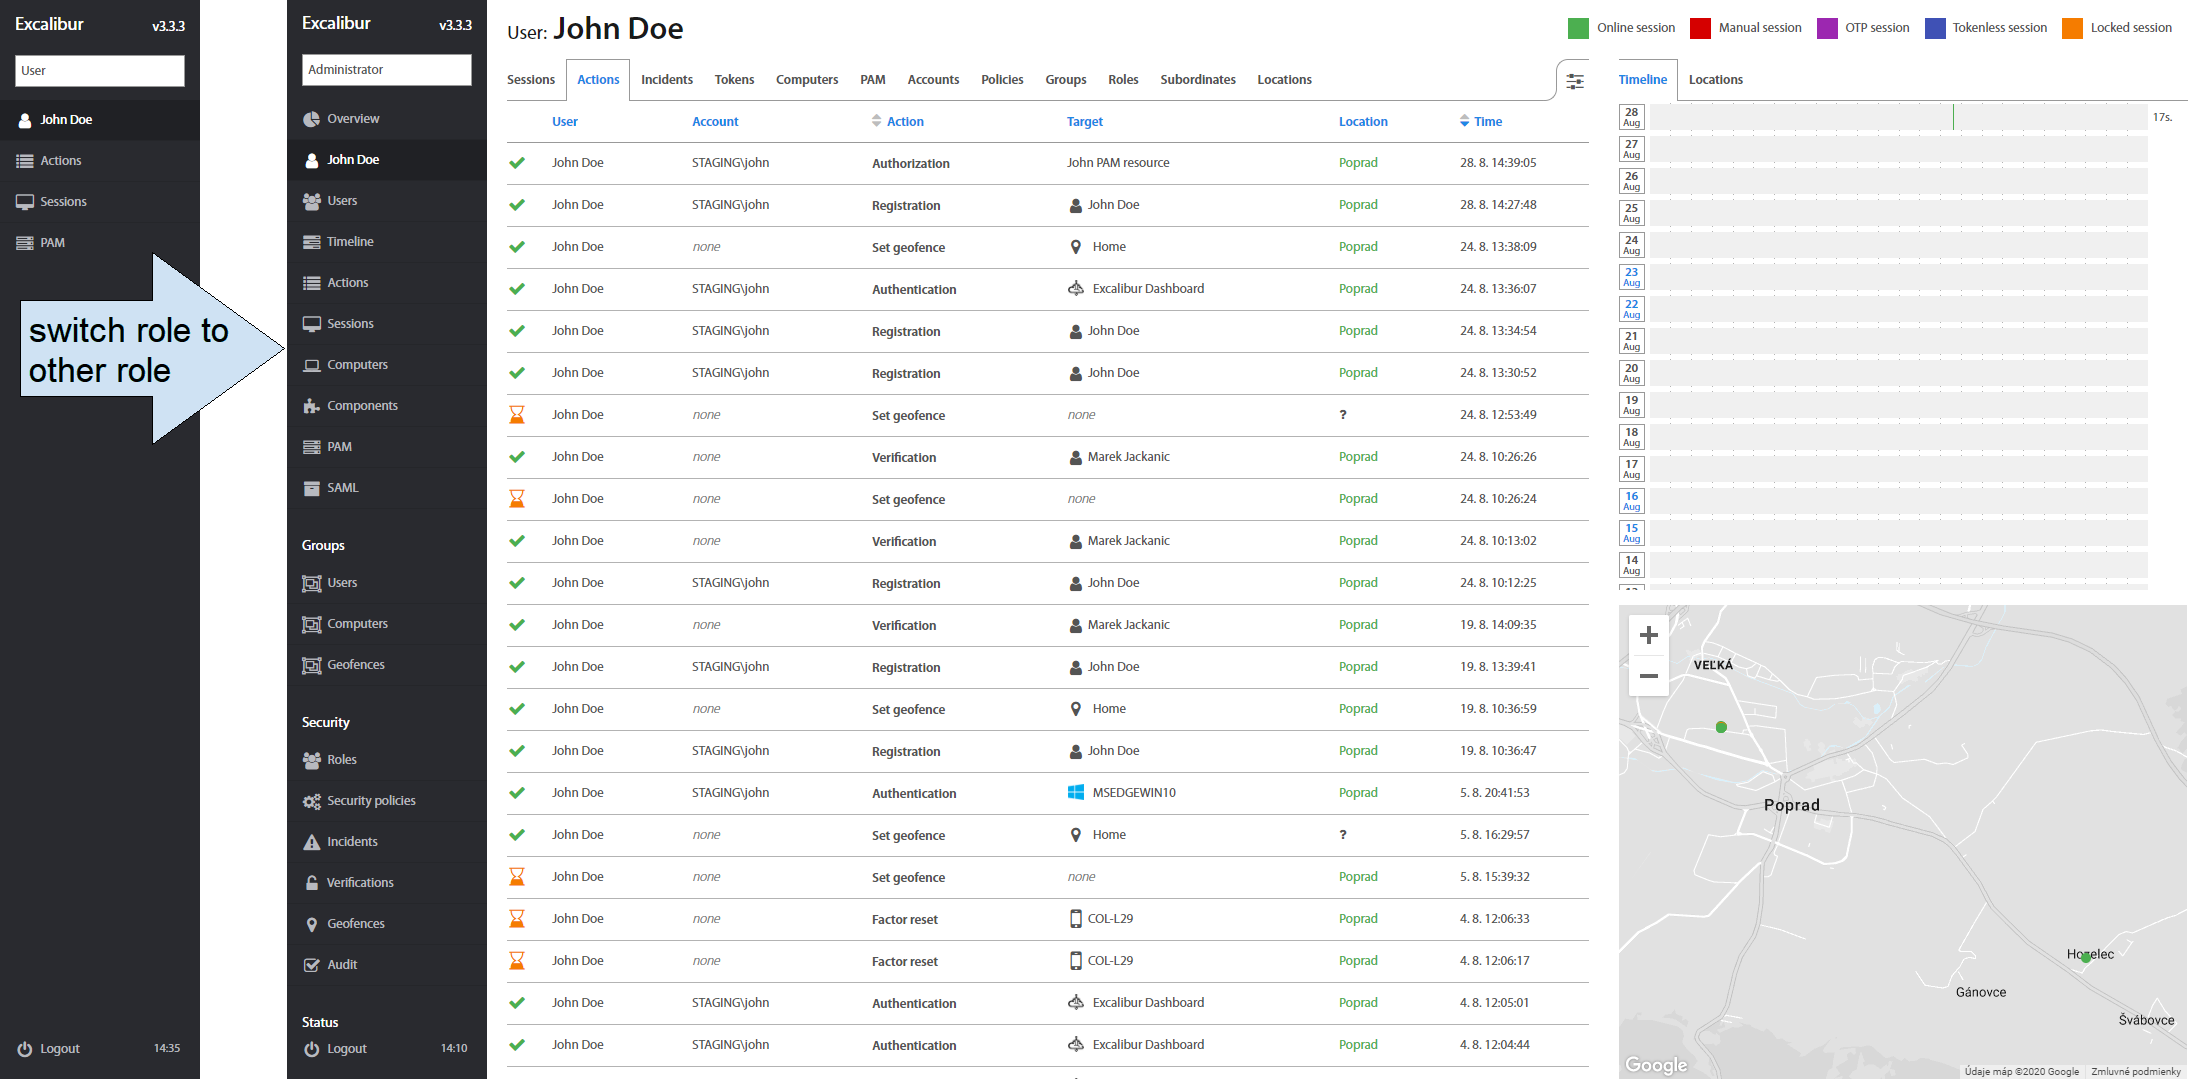Open Security policies gear icon in sidebar
The height and width of the screenshot is (1080, 2206).
click(x=312, y=801)
